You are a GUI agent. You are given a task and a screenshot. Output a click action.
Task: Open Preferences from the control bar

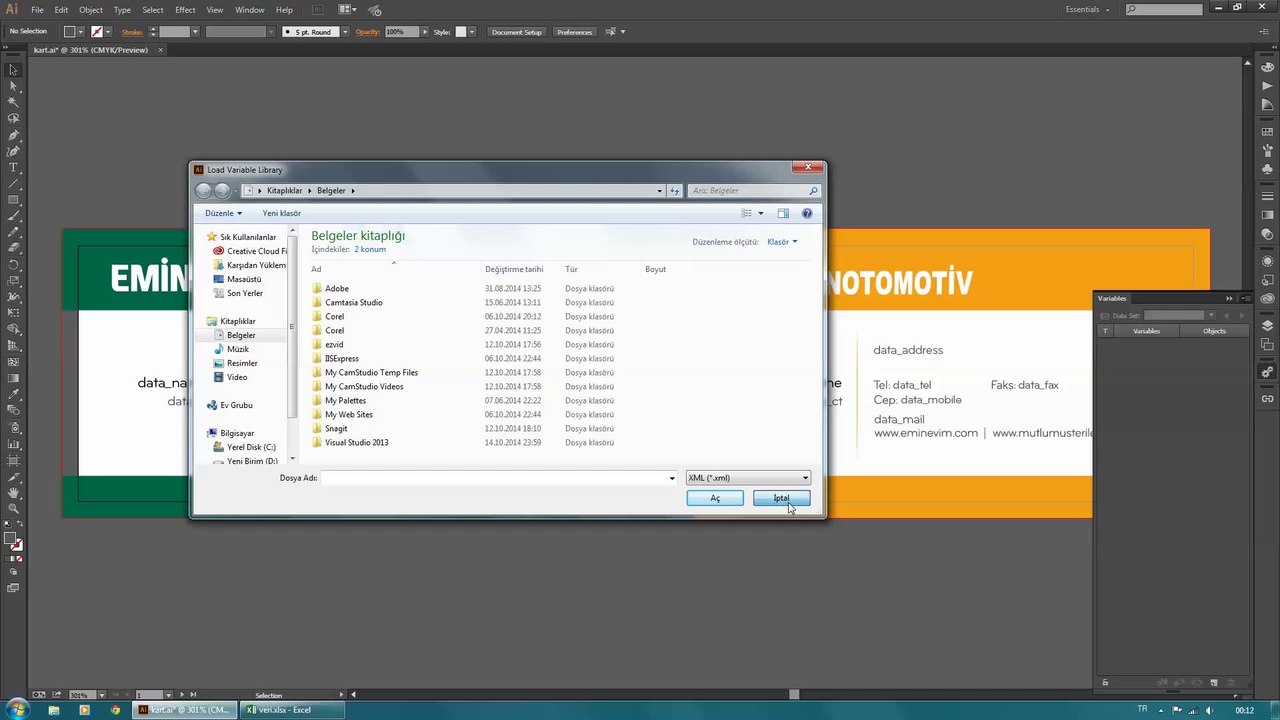tap(574, 32)
